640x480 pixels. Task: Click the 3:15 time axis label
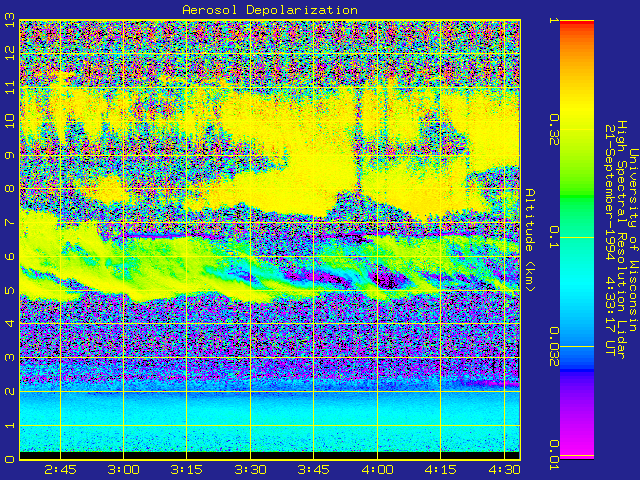tap(187, 470)
